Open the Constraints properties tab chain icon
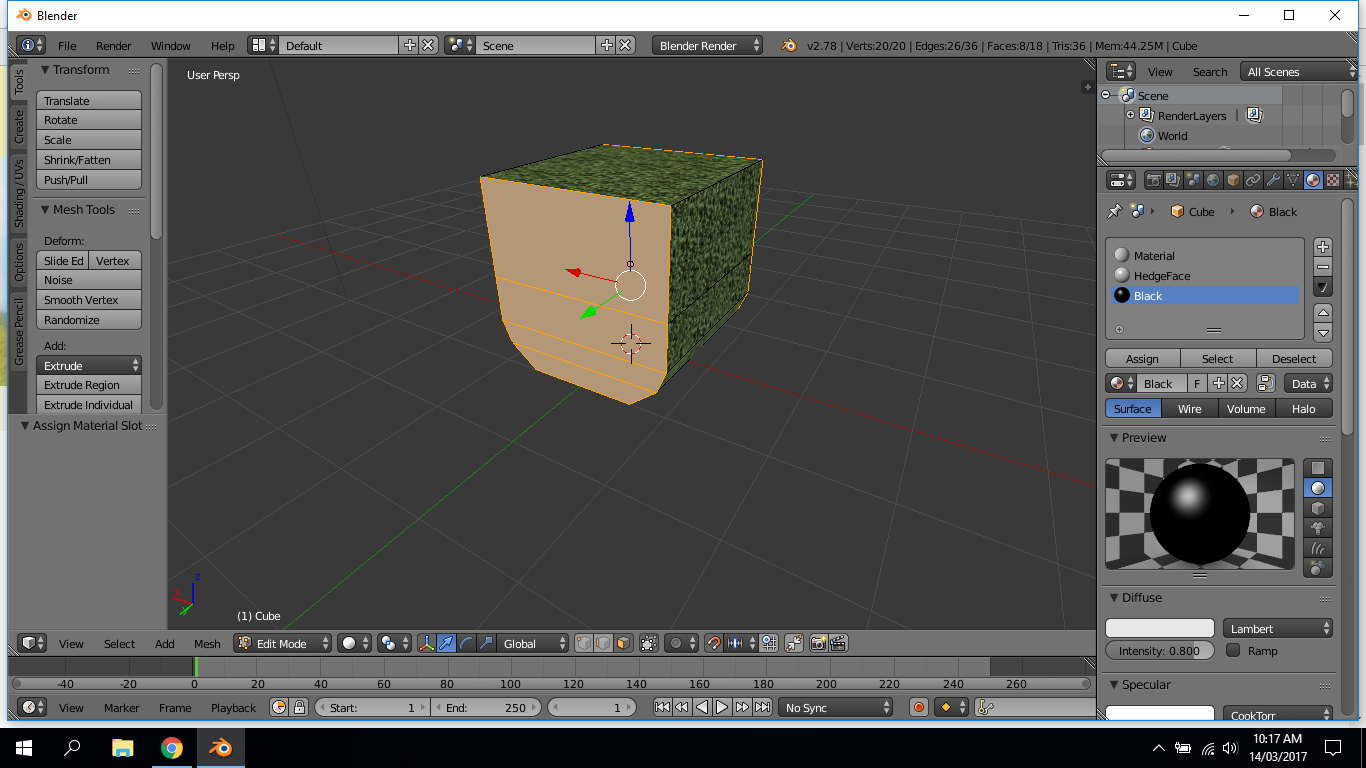1366x768 pixels. click(1253, 180)
